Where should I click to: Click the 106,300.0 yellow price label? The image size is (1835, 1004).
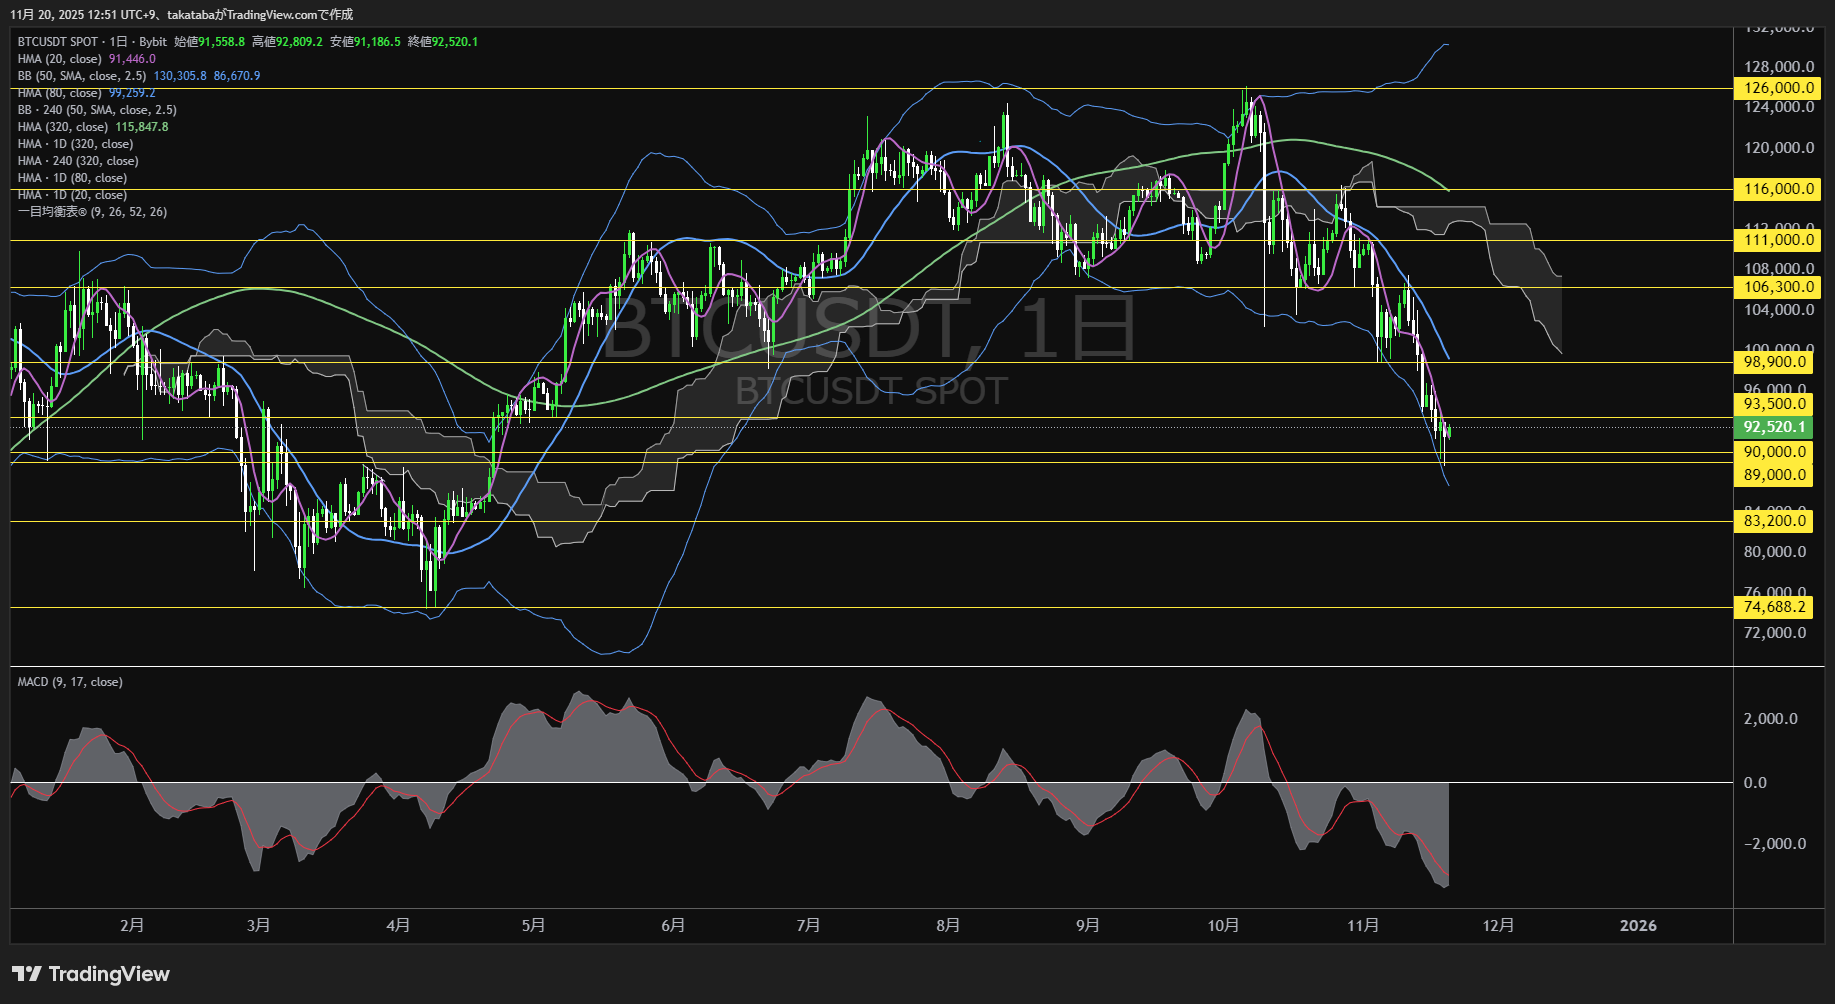tap(1778, 287)
